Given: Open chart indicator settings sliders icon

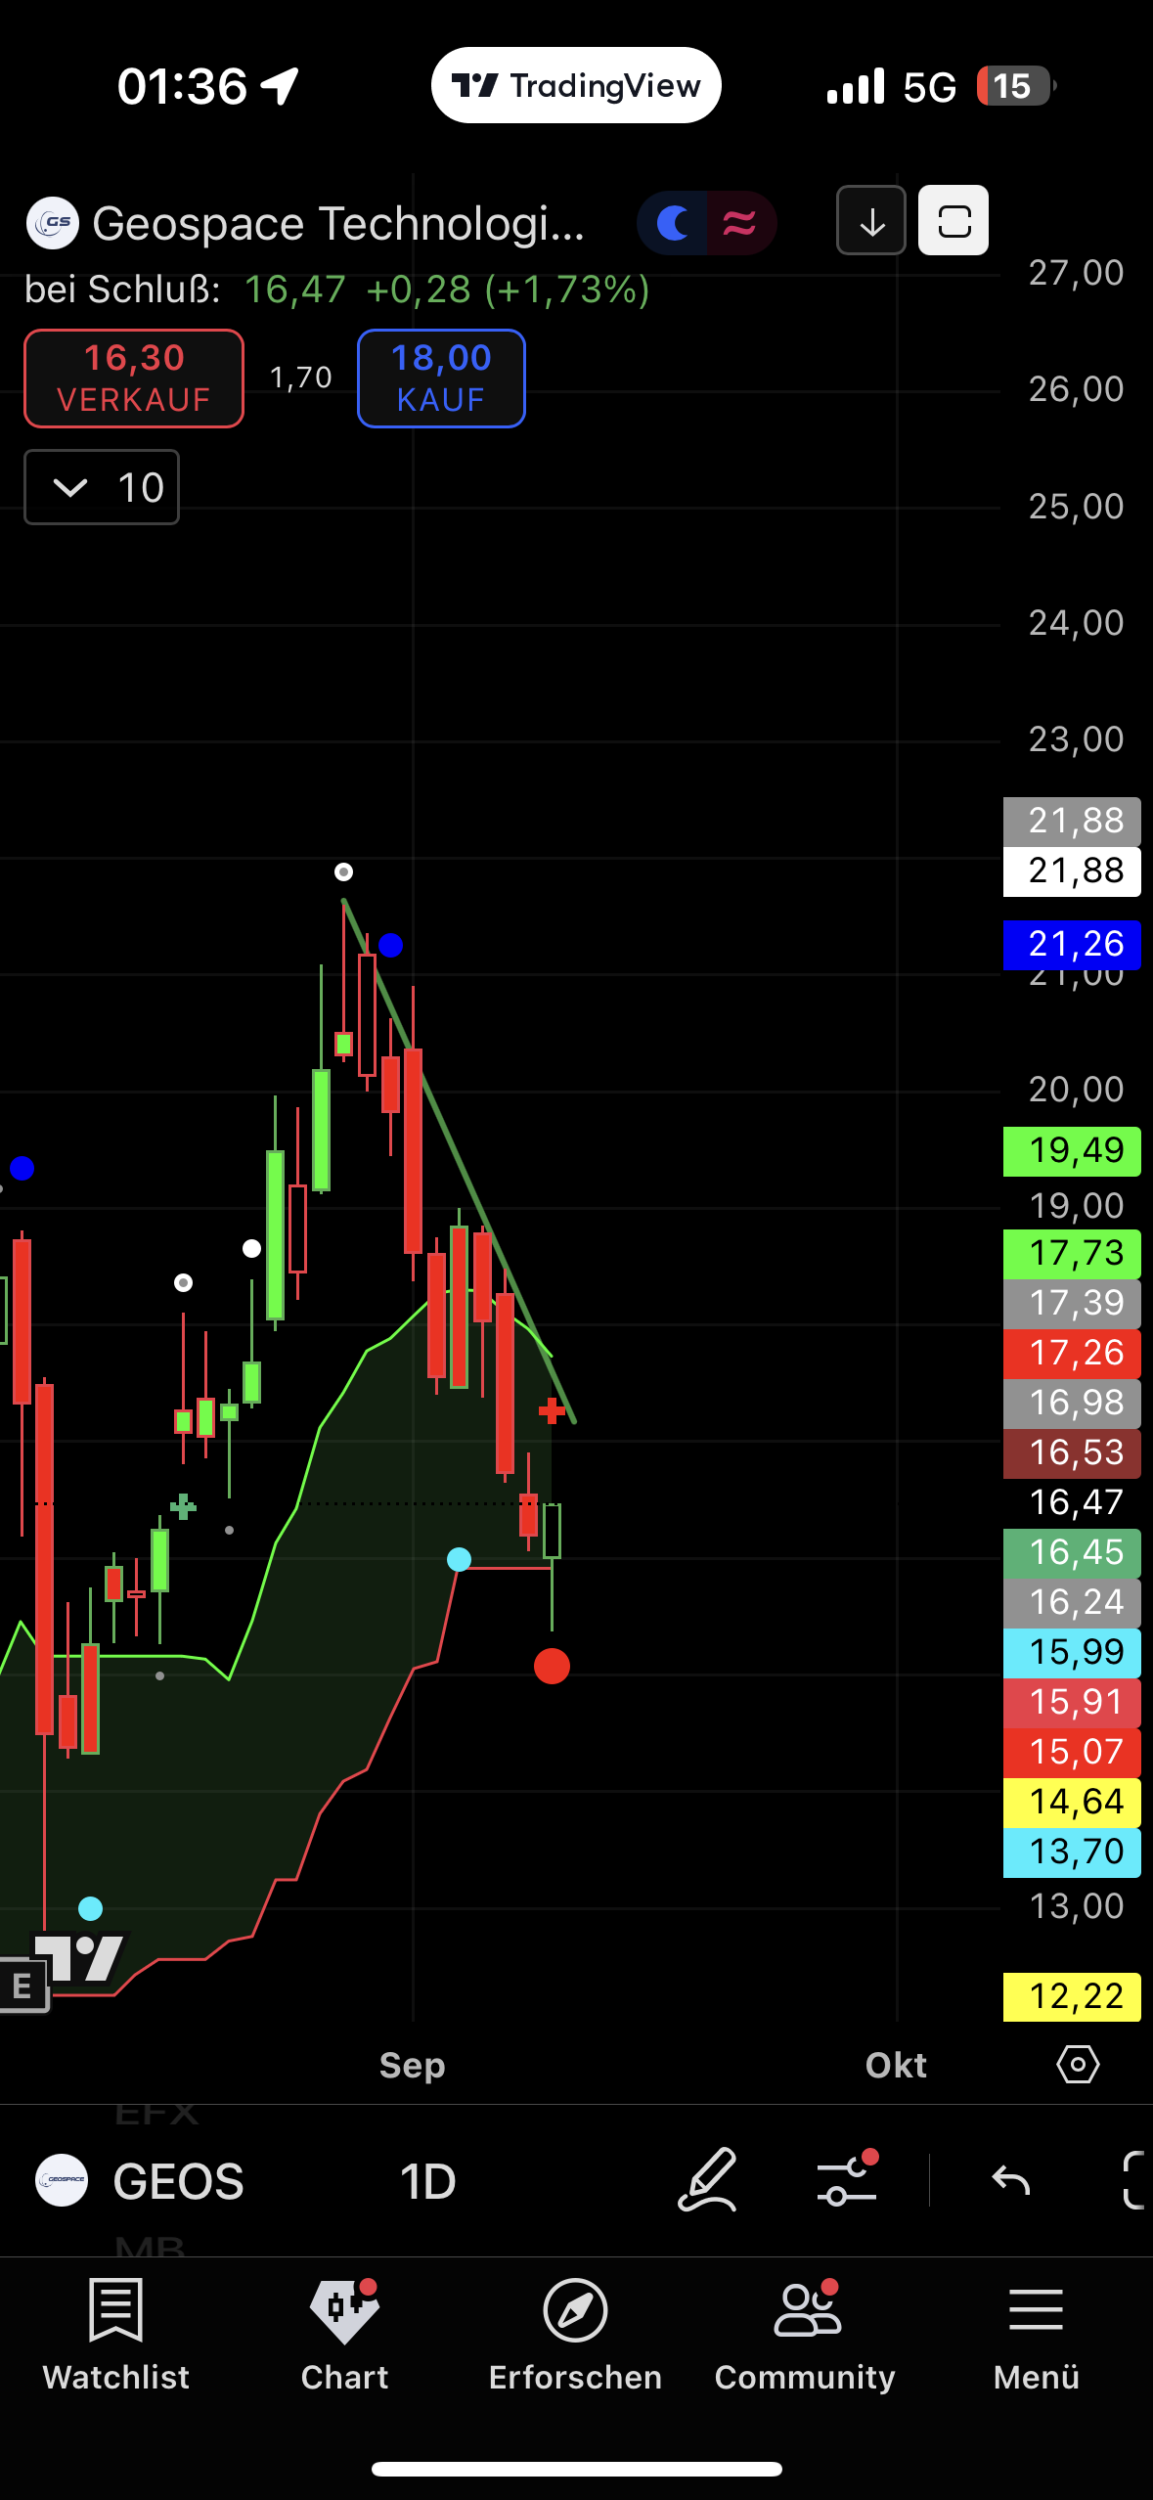Looking at the screenshot, I should point(847,2180).
